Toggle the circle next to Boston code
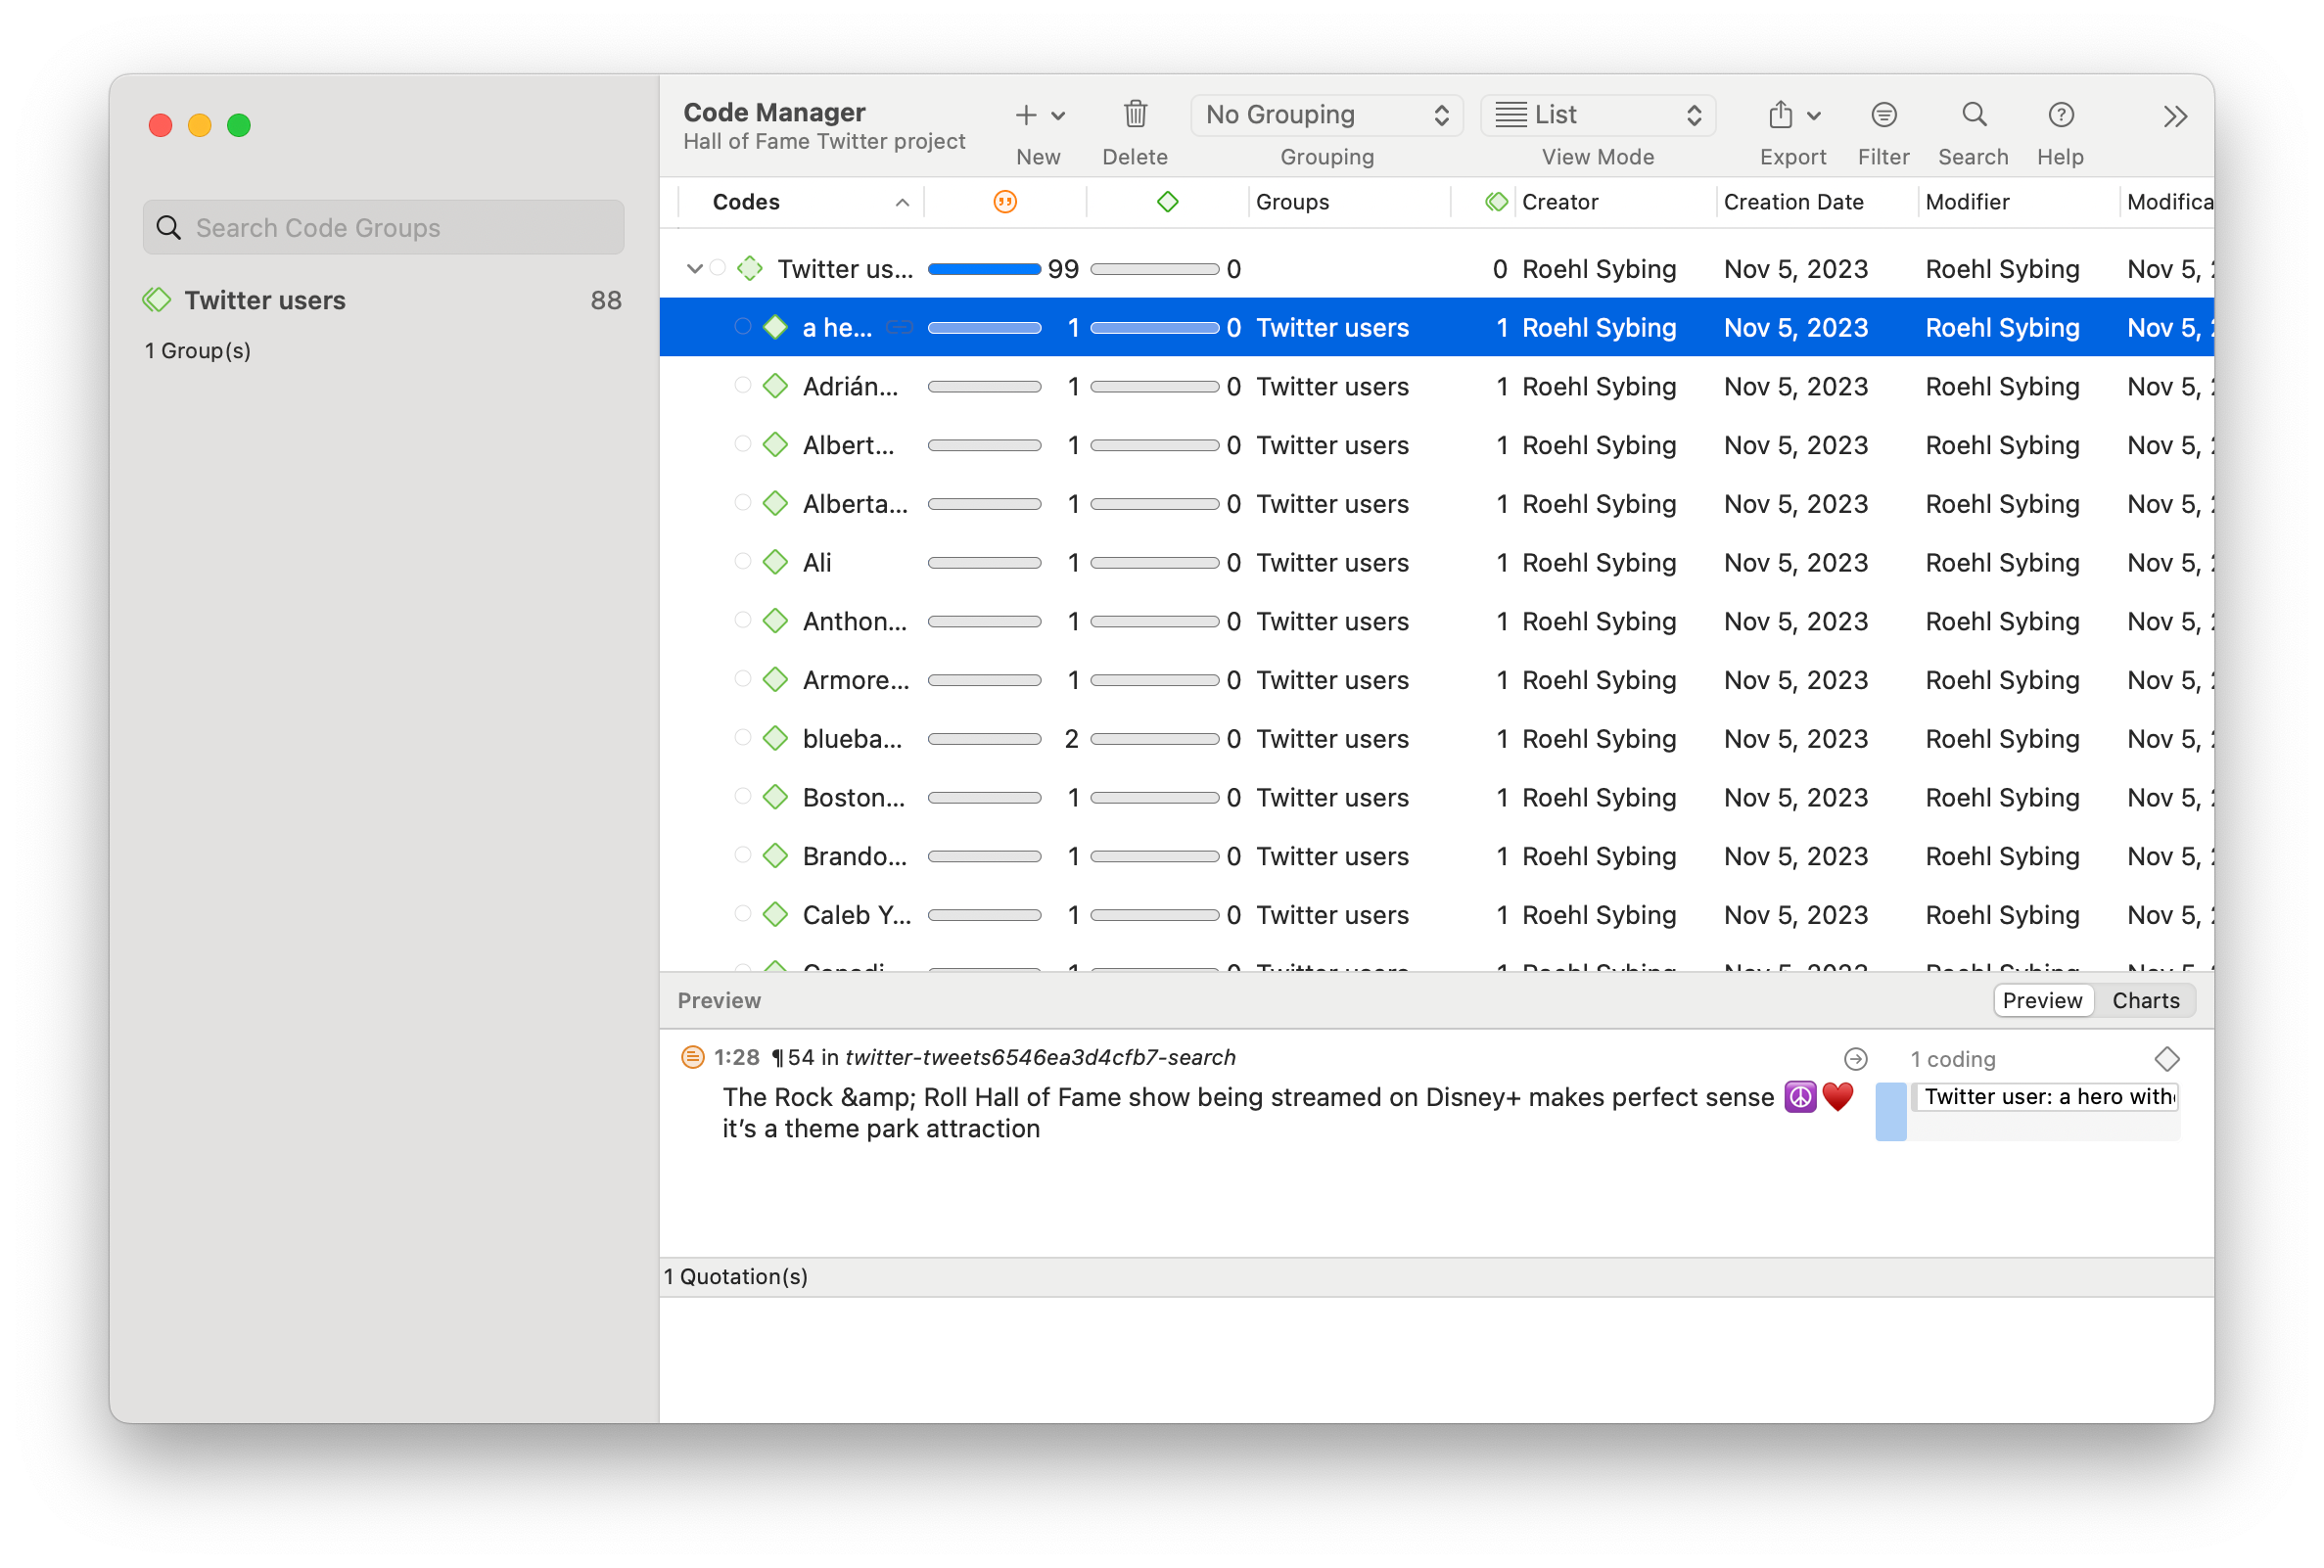This screenshot has height=1568, width=2324. [x=742, y=796]
